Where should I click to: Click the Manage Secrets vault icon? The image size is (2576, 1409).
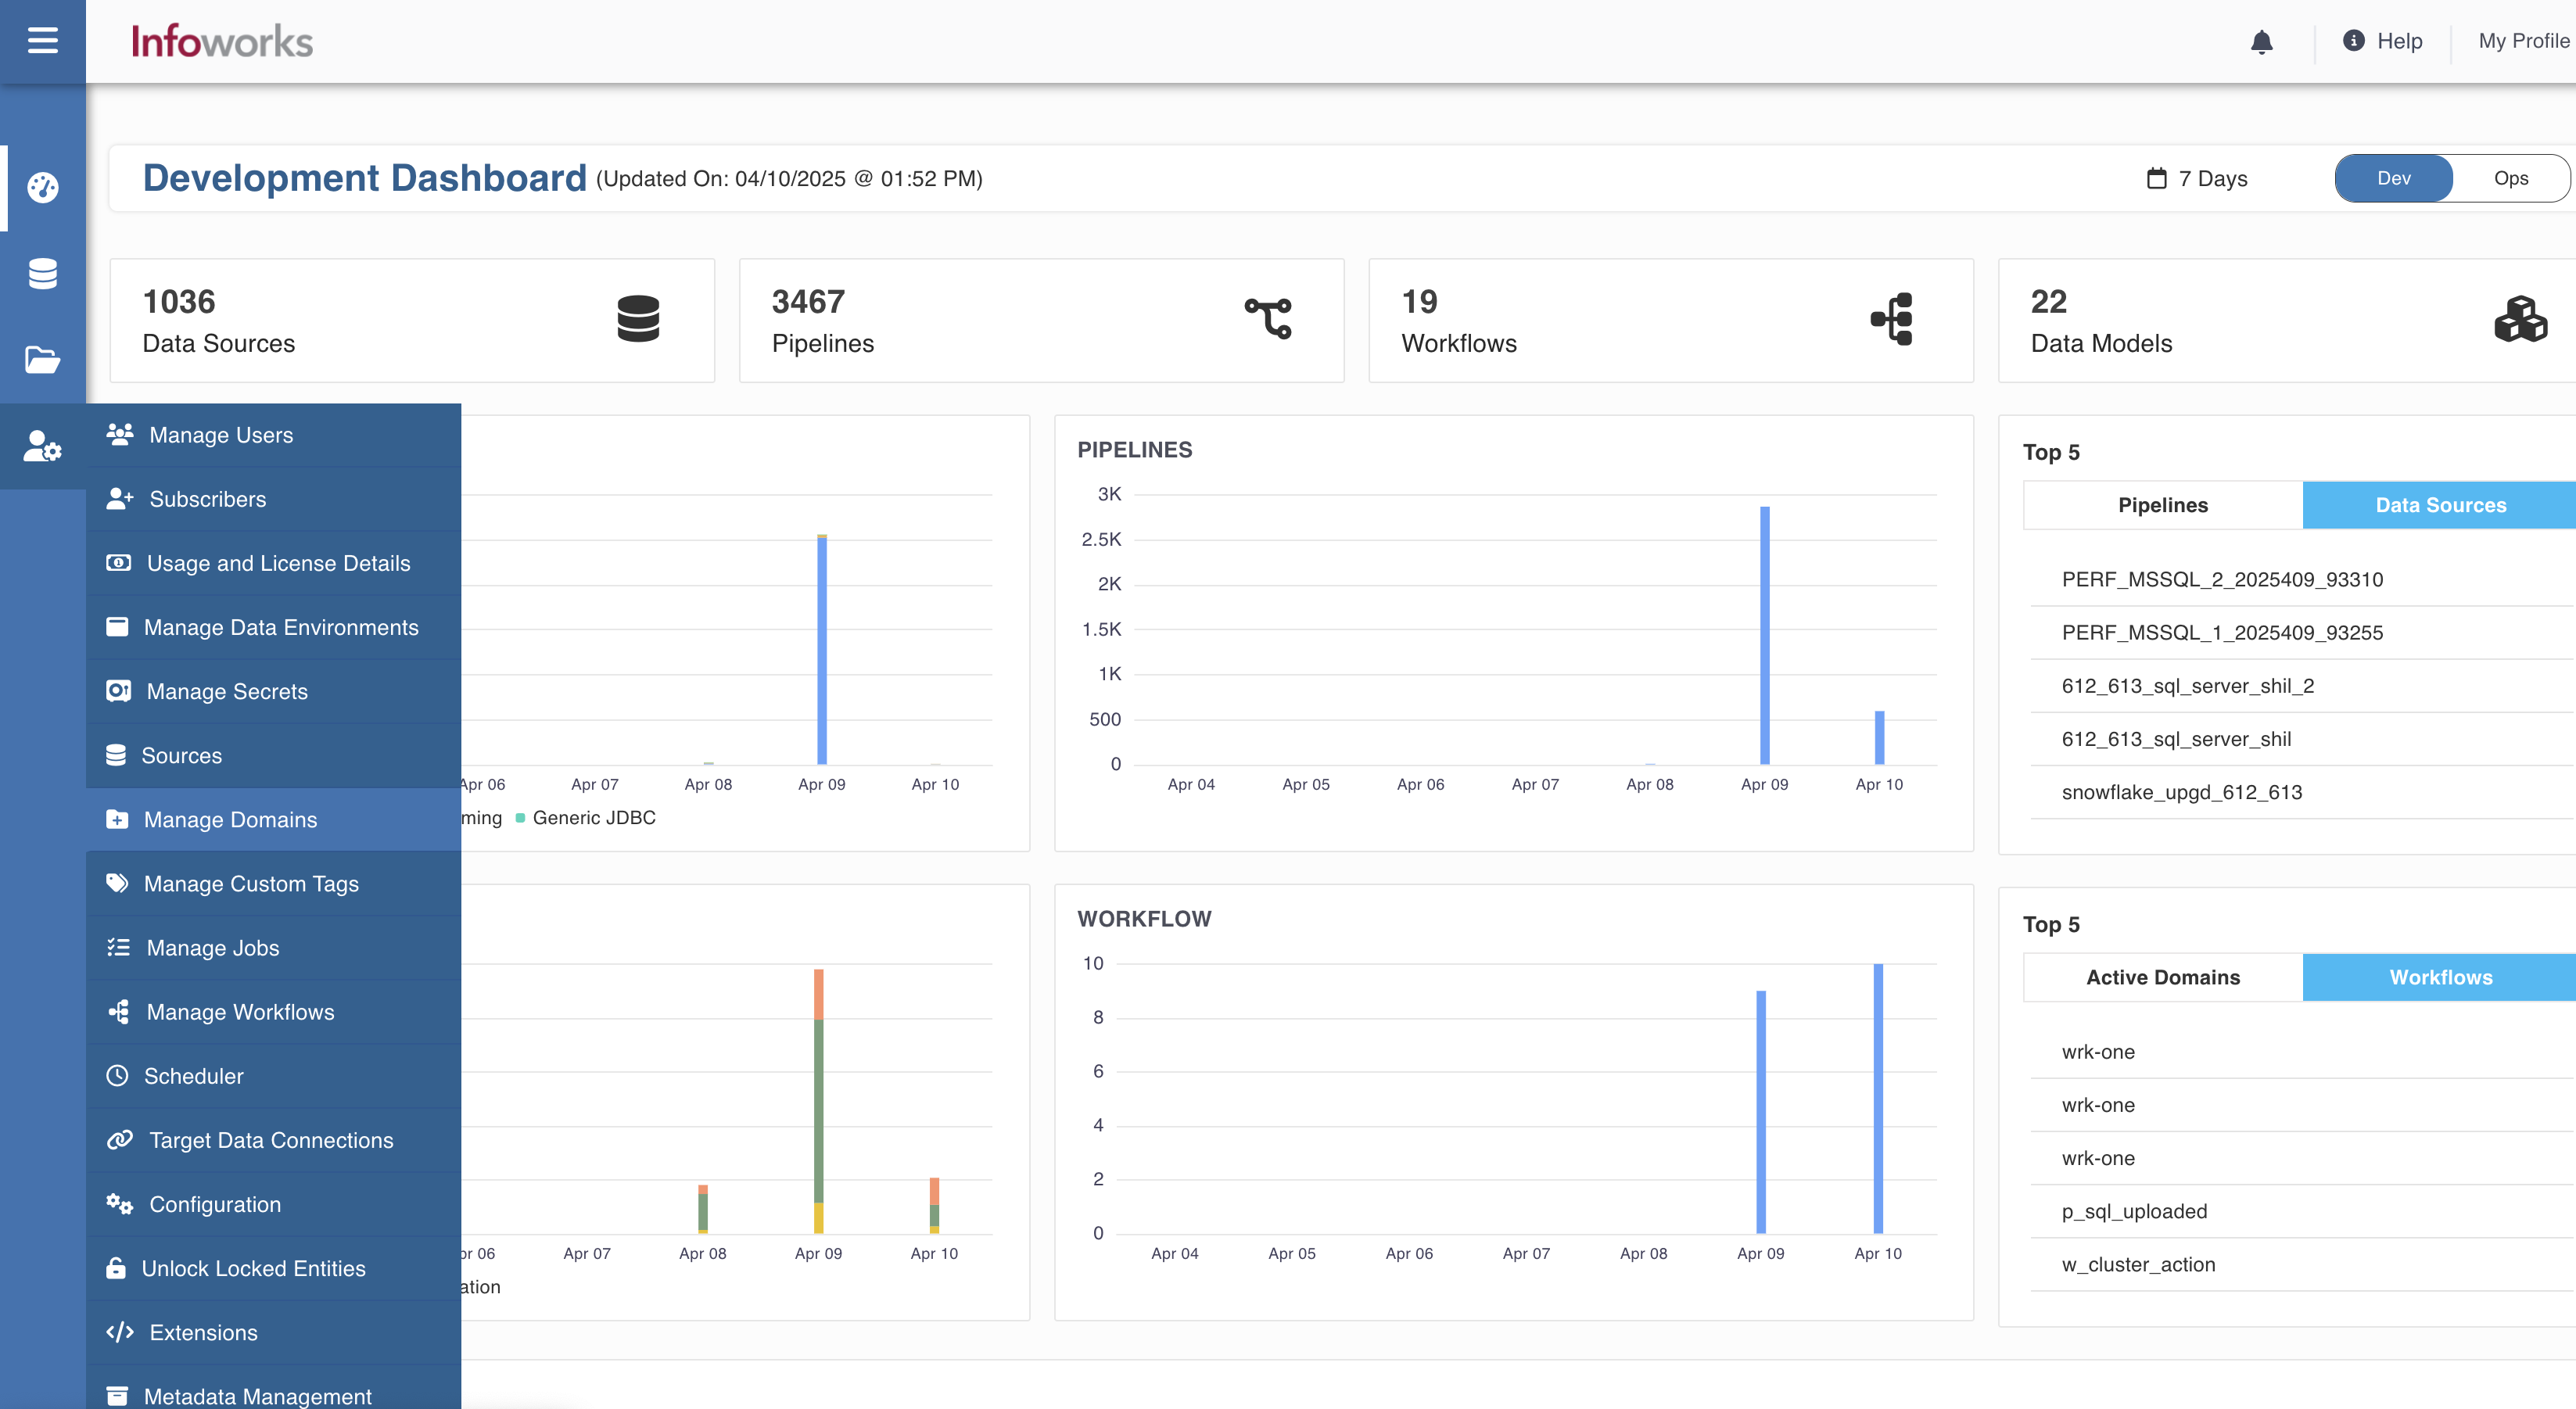pyautogui.click(x=118, y=690)
